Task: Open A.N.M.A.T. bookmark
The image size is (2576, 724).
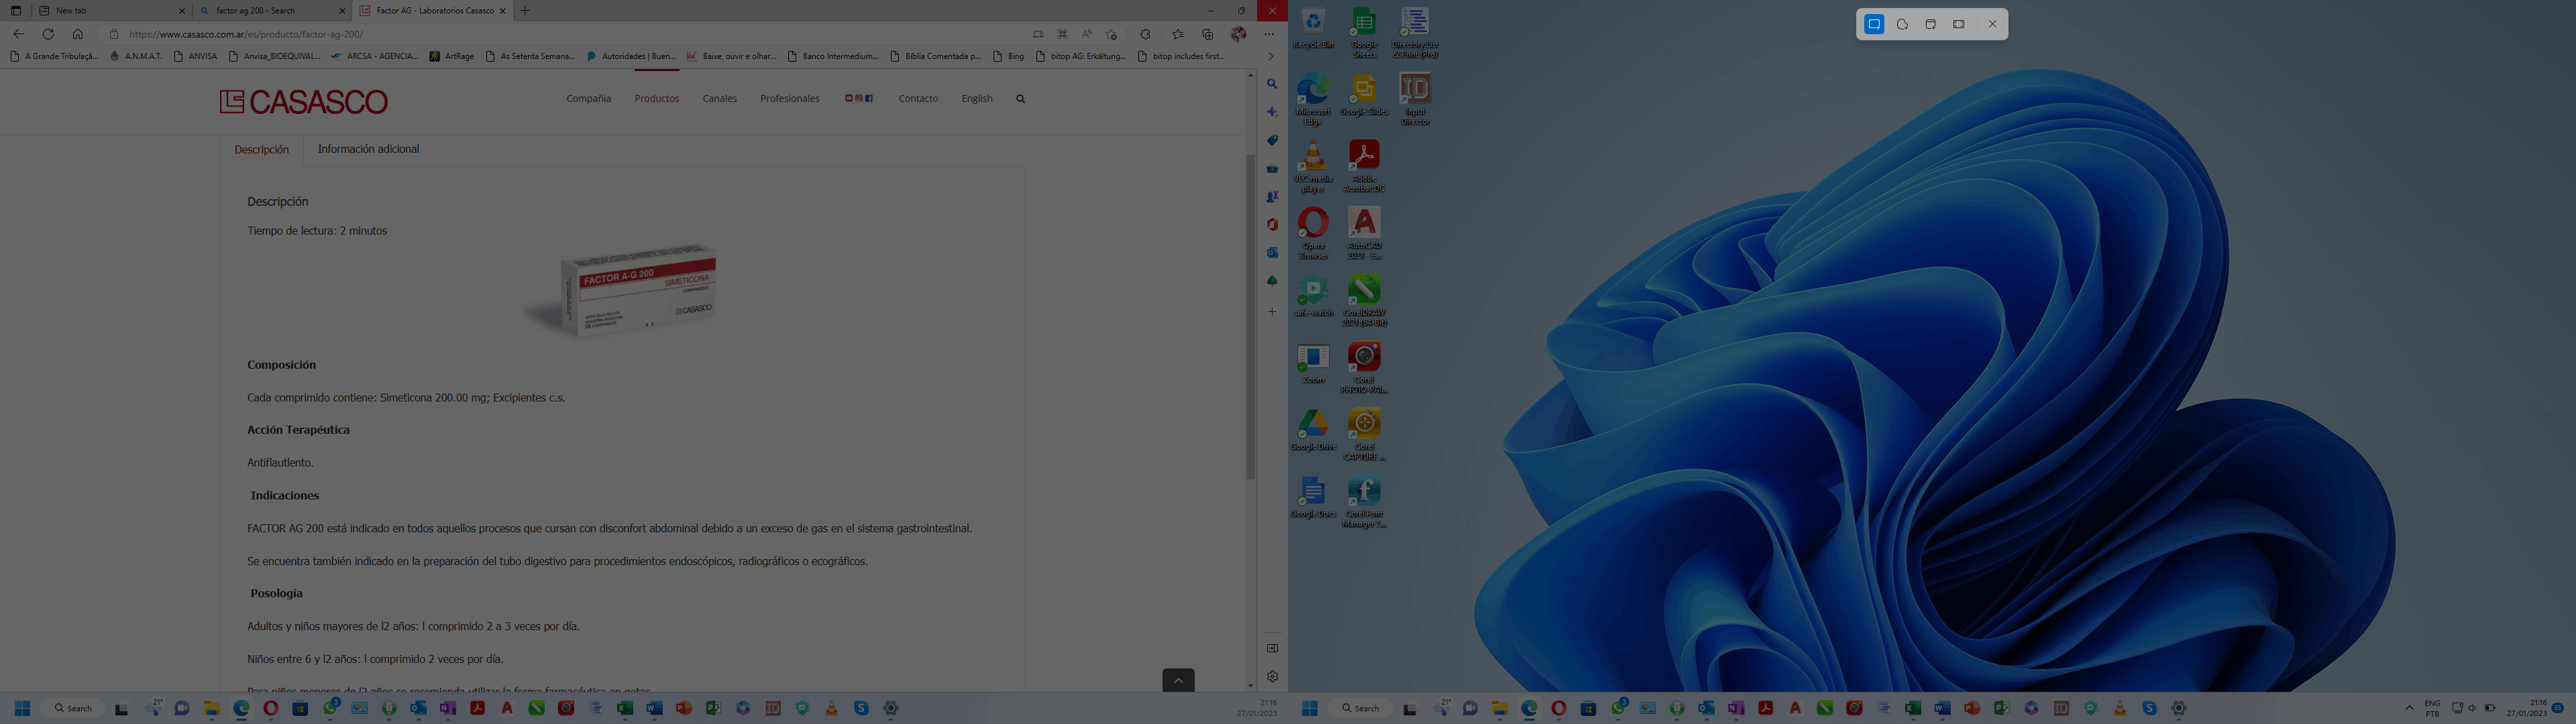Action: 136,56
